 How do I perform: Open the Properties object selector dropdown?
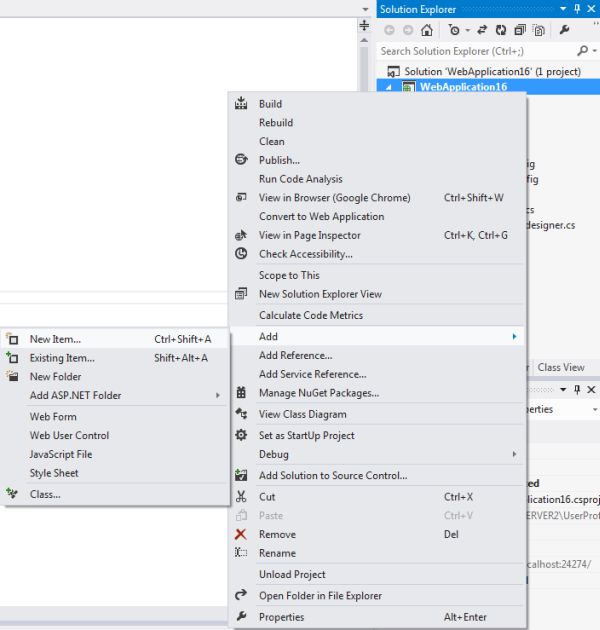(x=595, y=409)
